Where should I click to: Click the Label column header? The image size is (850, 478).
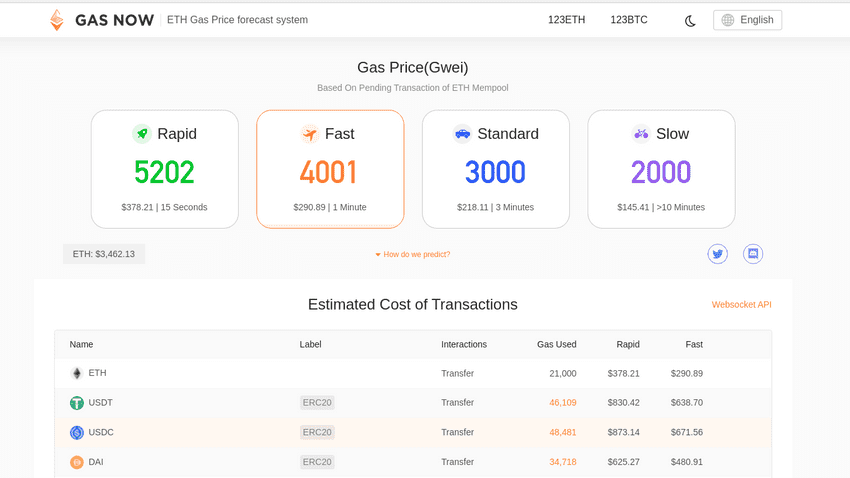tap(311, 344)
